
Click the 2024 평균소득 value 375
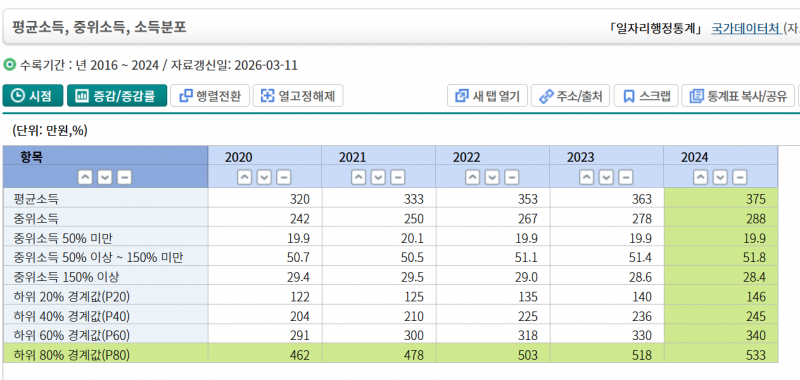(x=721, y=198)
